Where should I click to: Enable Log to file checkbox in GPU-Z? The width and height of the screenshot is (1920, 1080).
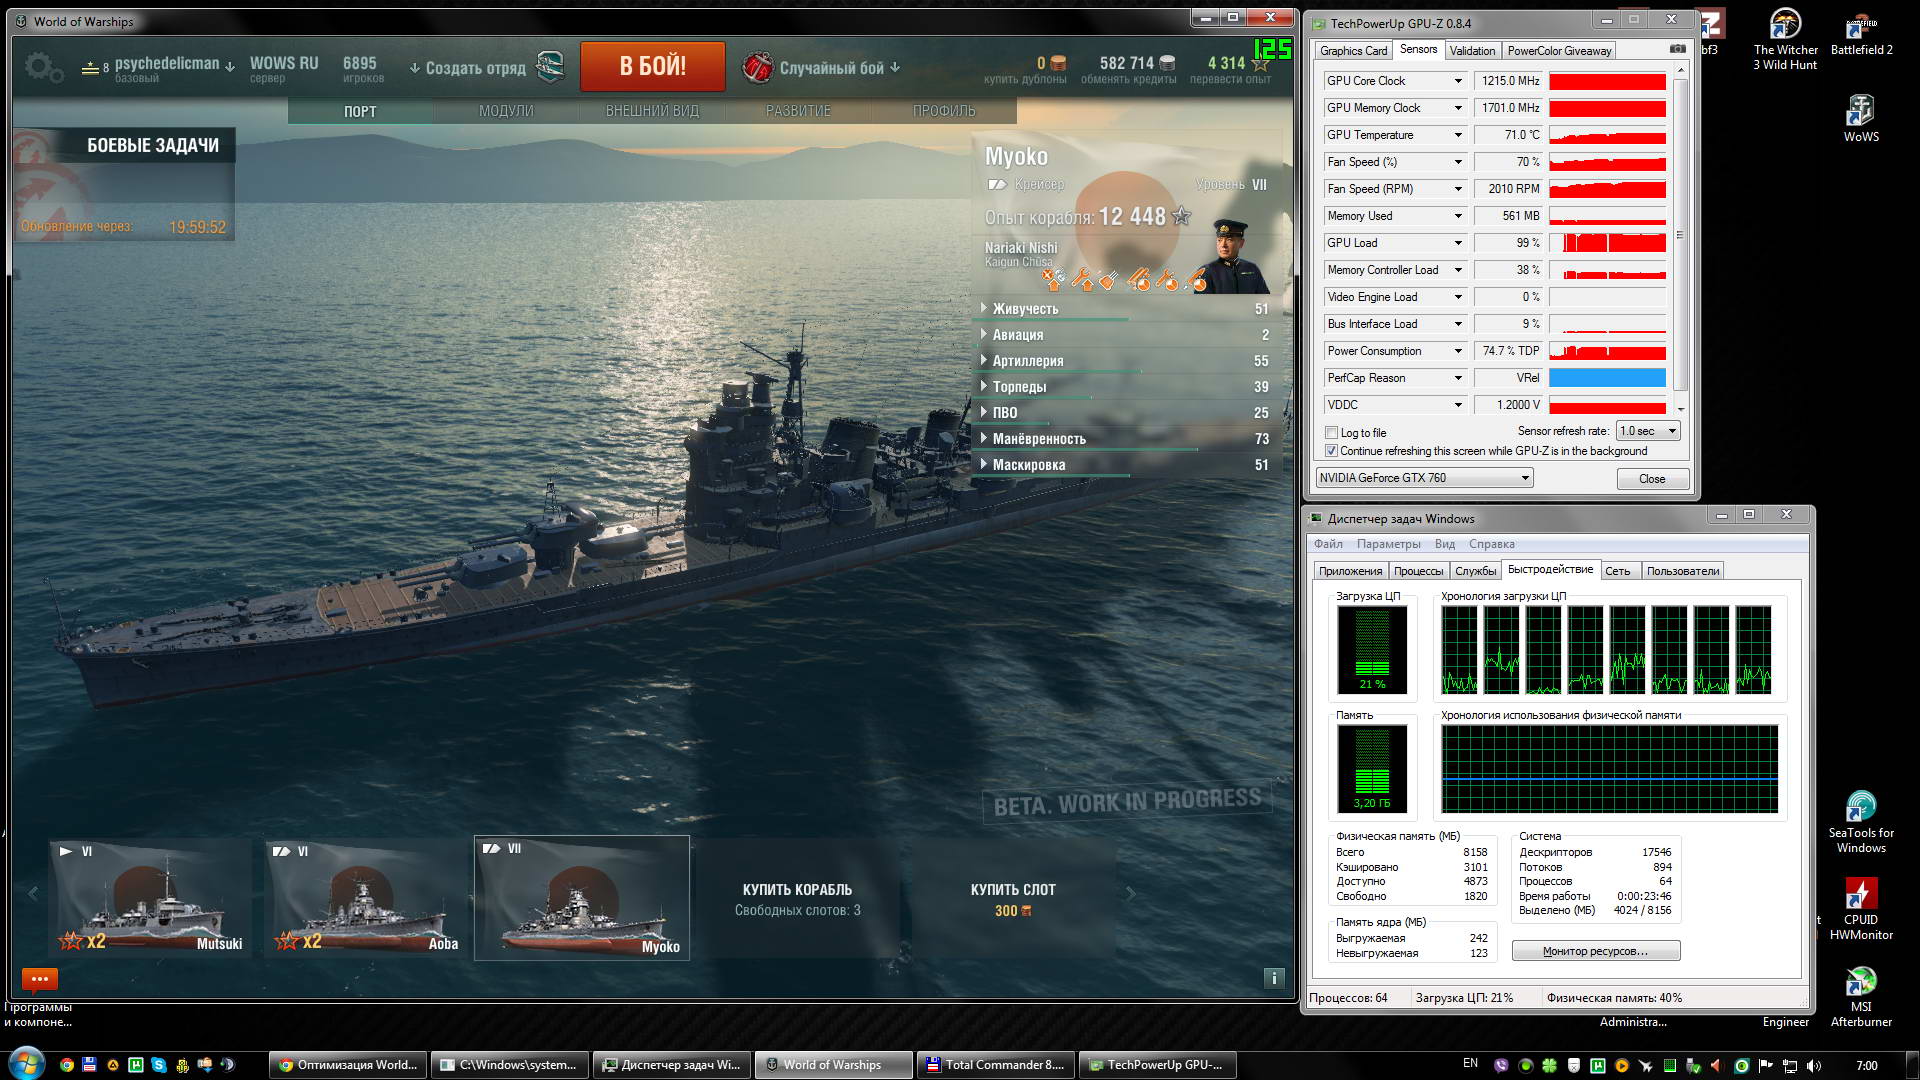pyautogui.click(x=1331, y=433)
